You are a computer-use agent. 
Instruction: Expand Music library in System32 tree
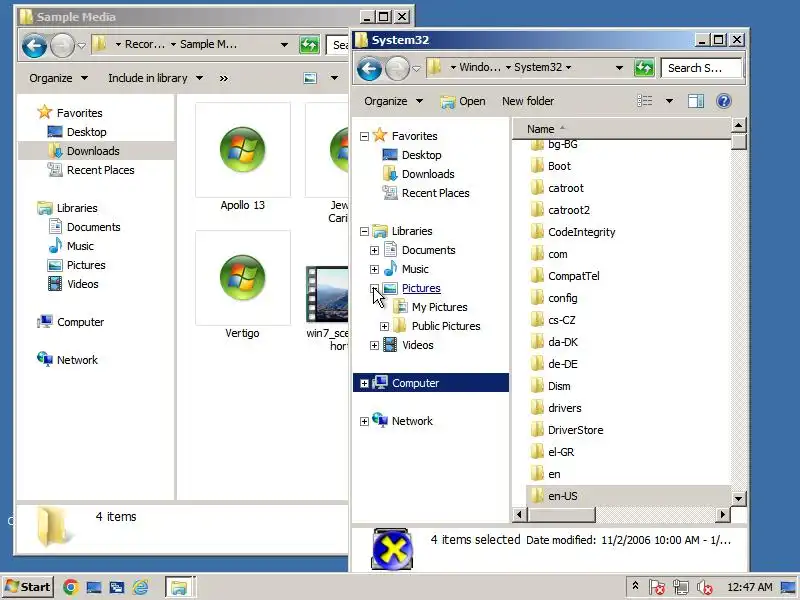[374, 269]
